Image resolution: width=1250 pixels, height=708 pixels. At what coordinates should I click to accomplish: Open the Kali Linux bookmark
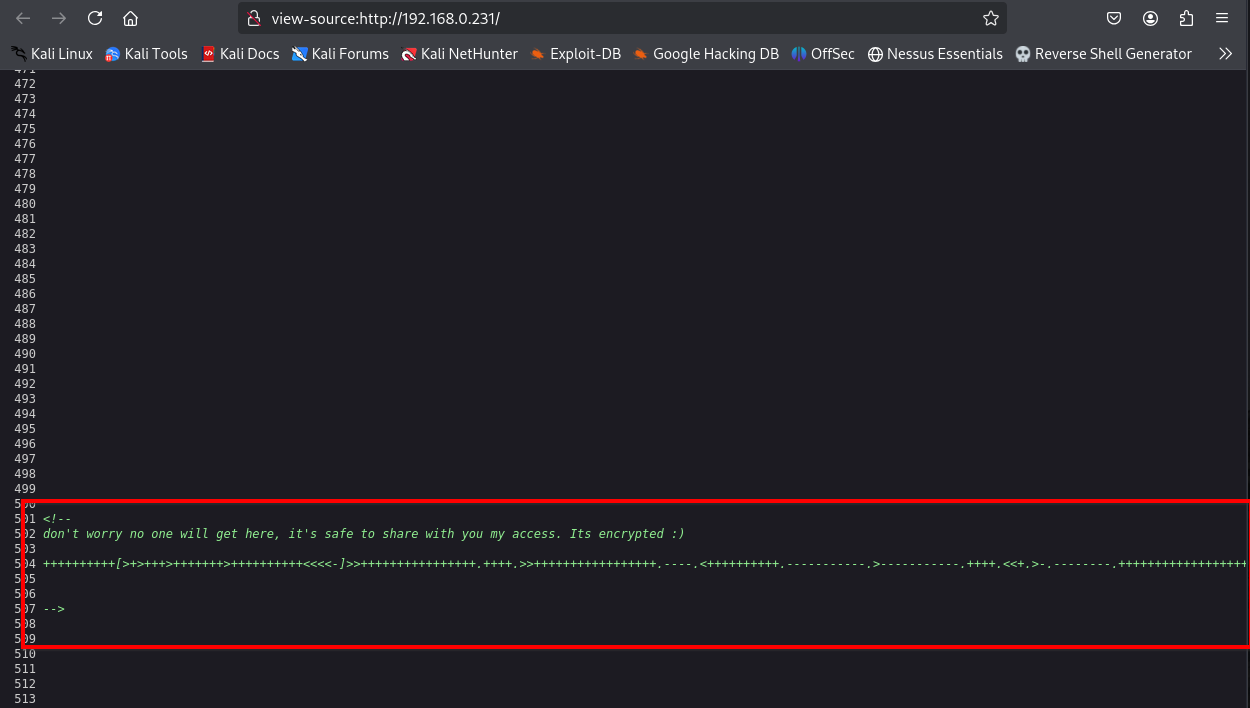[x=52, y=54]
